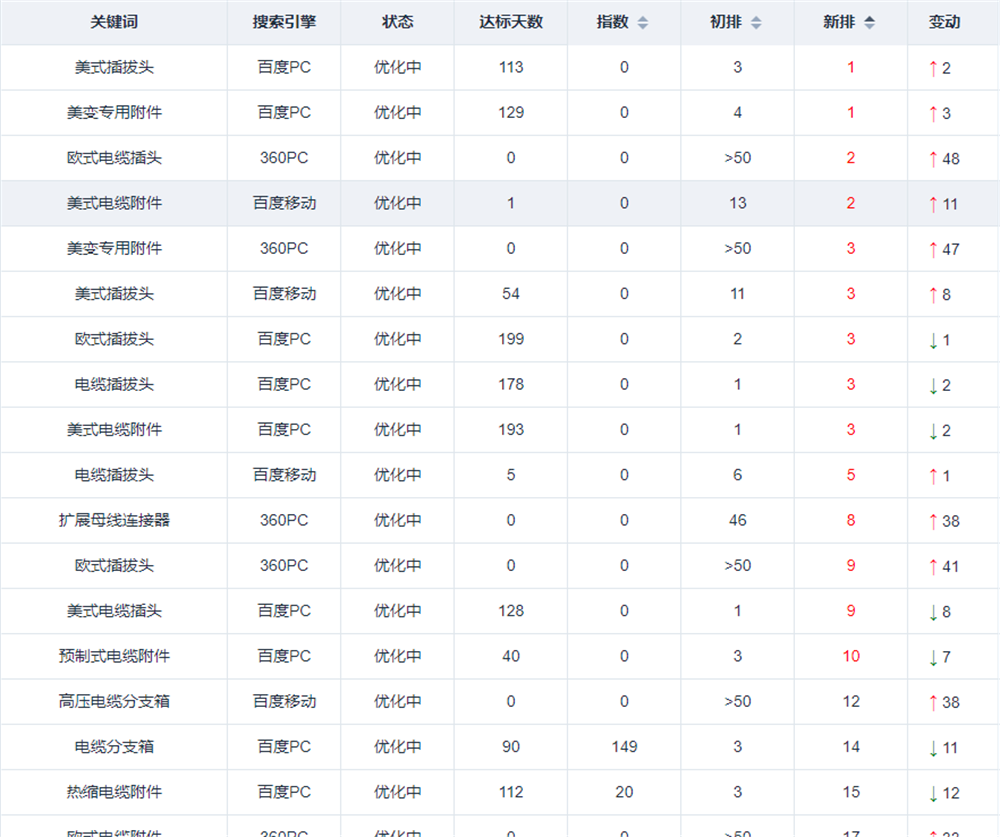Screen dimensions: 1000x837
Task: Click the sort arrows beside 初排
Action: click(756, 22)
